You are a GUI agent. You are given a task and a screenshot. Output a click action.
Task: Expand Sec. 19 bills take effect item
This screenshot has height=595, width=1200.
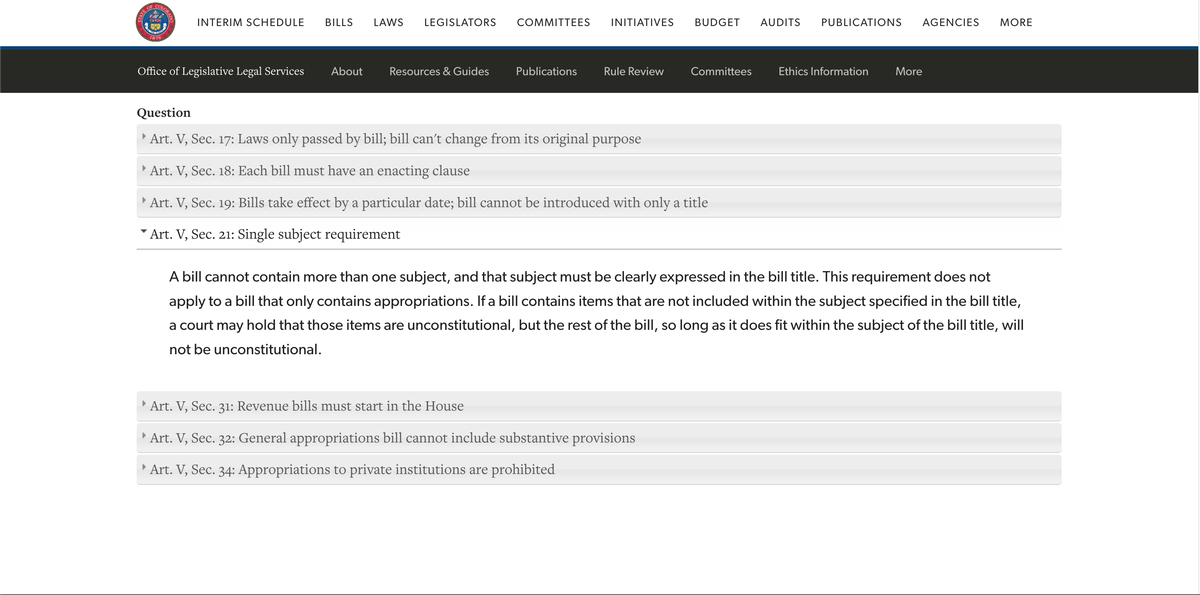click(x=428, y=203)
